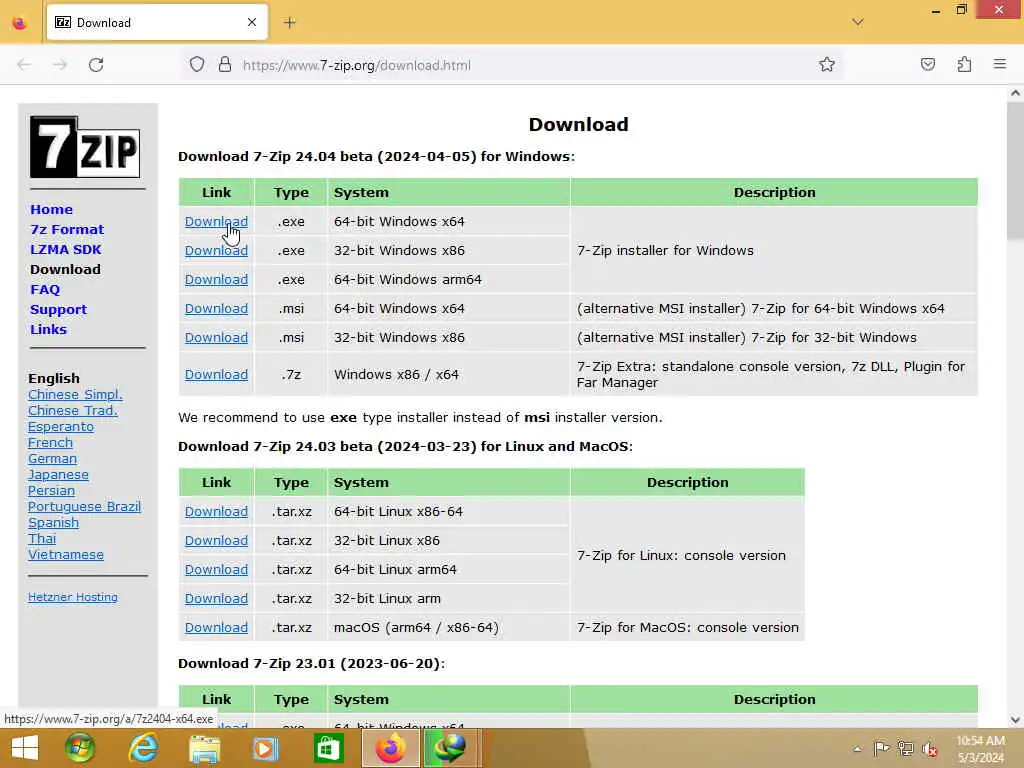
Task: Open the FAQ sidebar link
Action: (45, 289)
